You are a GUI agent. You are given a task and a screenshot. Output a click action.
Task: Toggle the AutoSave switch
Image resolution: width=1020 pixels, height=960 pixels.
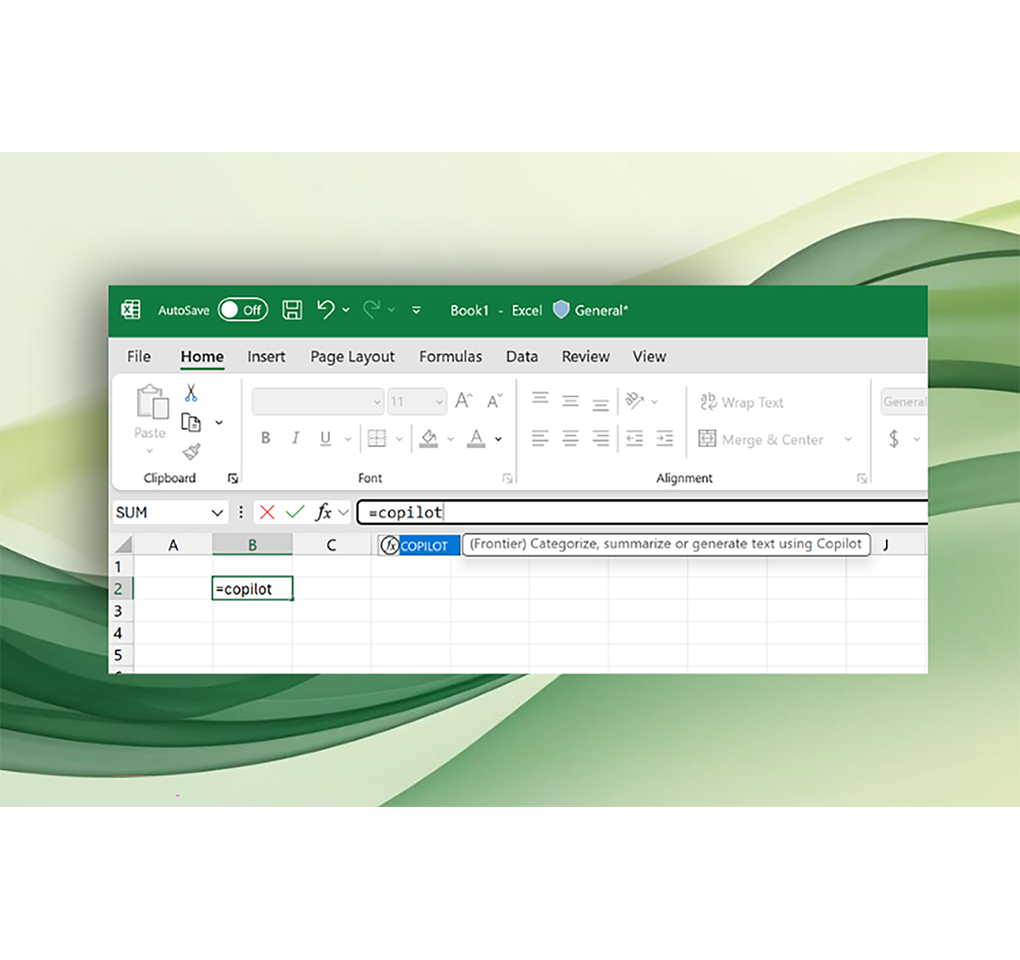(243, 310)
